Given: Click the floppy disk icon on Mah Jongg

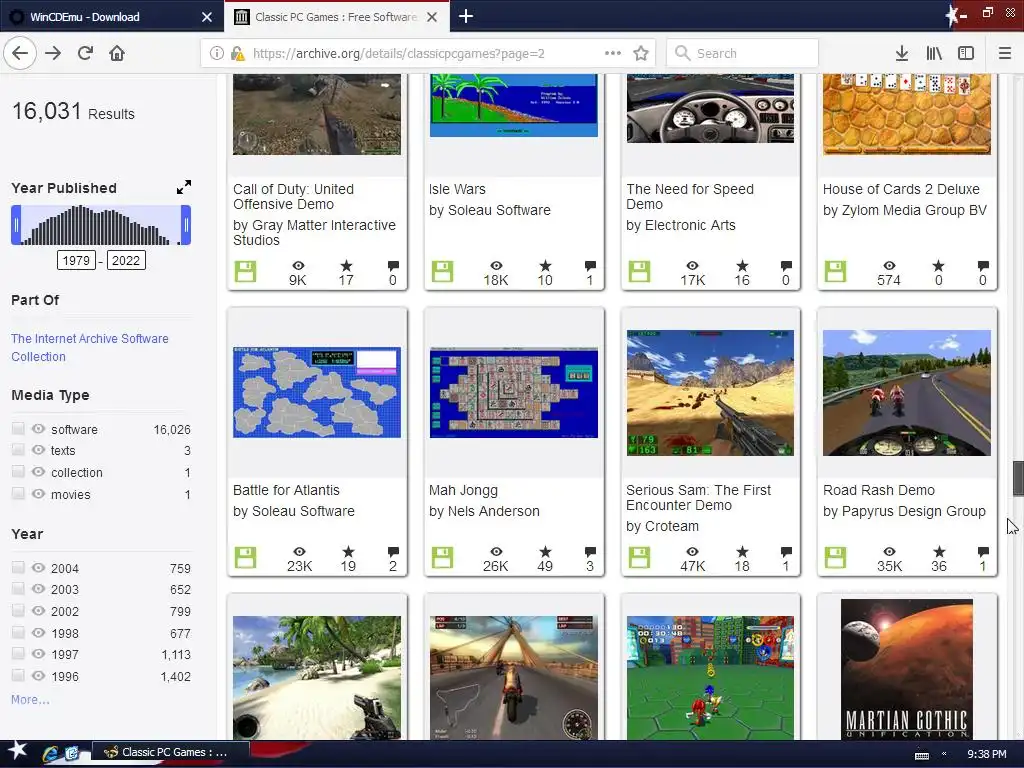Looking at the screenshot, I should coord(442,557).
